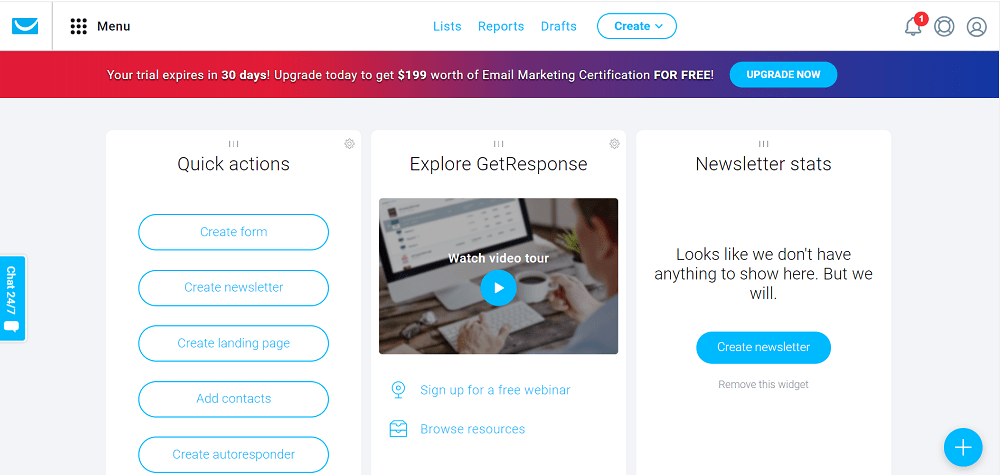Go to Lists in top navigation
Viewport: 1000px width, 475px height.
click(x=447, y=26)
